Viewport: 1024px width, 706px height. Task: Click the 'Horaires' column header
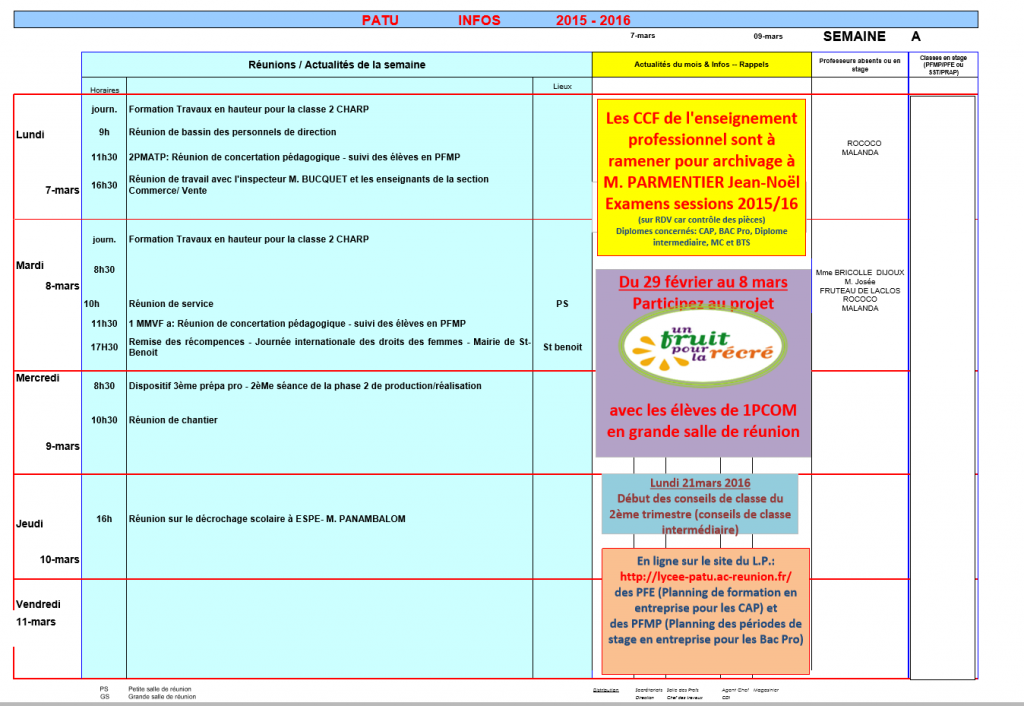(x=104, y=89)
